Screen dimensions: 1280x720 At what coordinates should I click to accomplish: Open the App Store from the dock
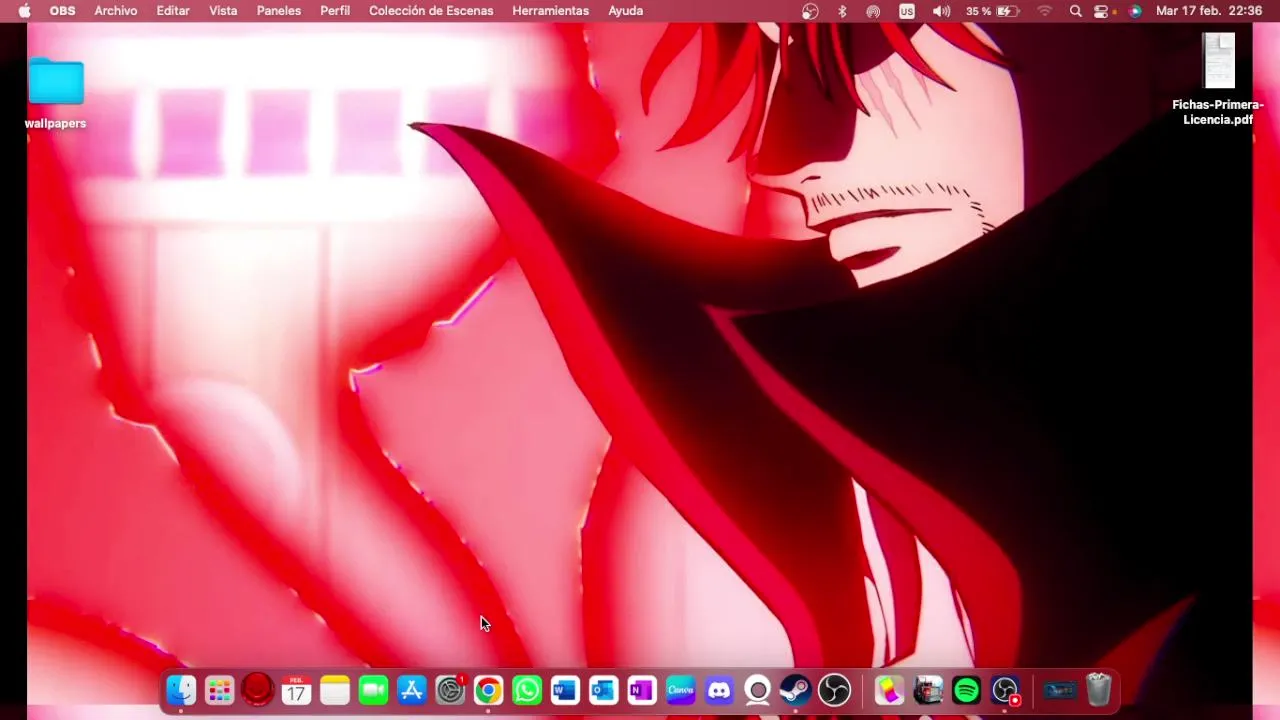click(x=412, y=690)
